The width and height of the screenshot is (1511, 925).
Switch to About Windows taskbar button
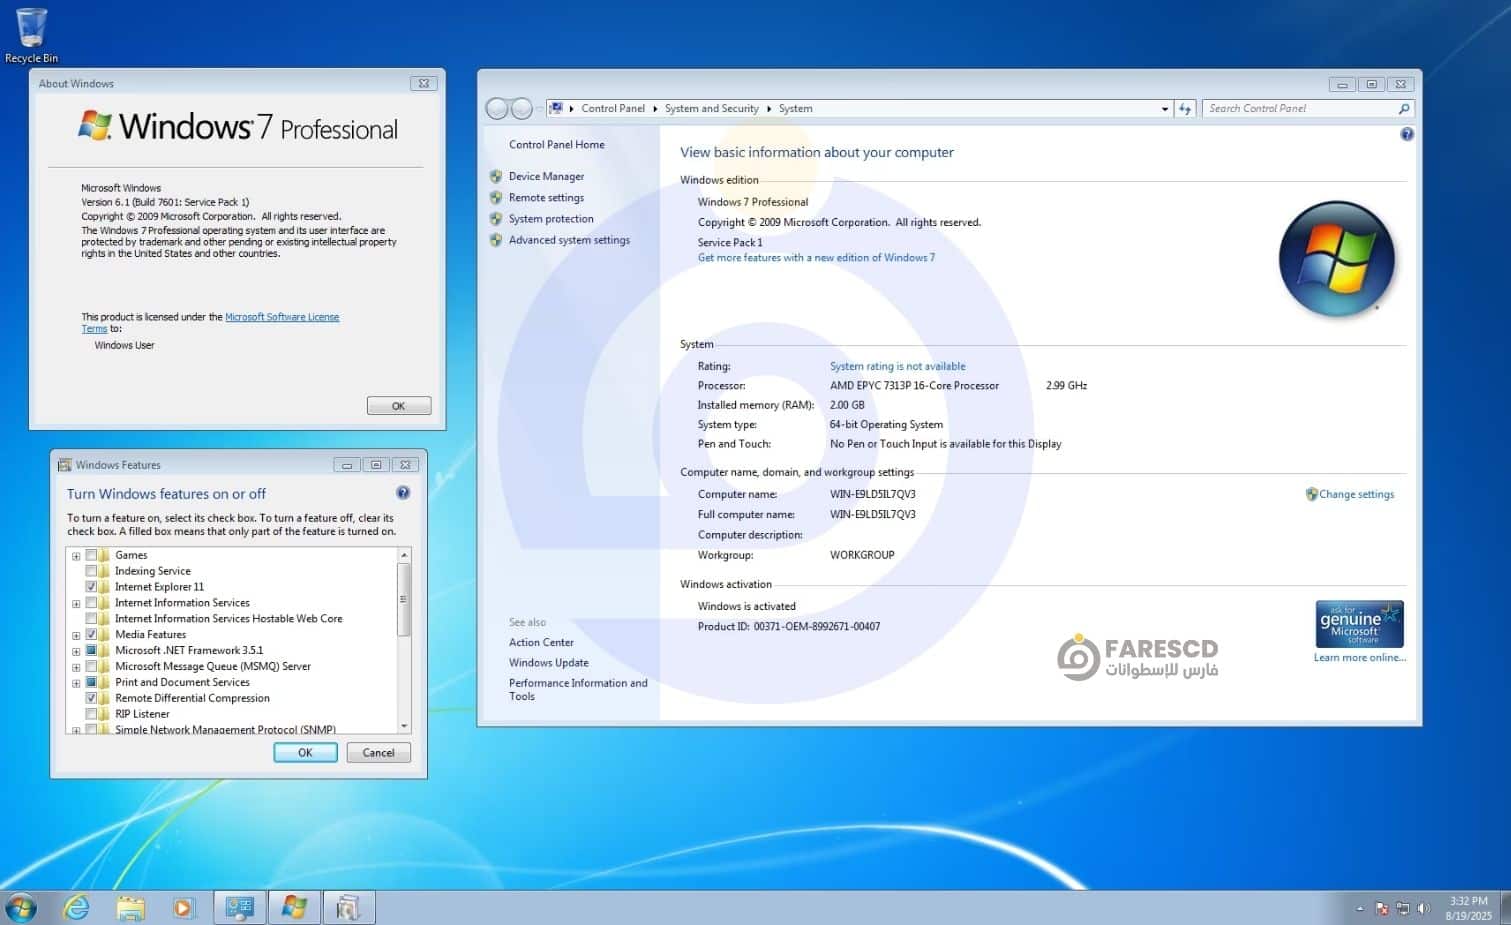(x=294, y=908)
